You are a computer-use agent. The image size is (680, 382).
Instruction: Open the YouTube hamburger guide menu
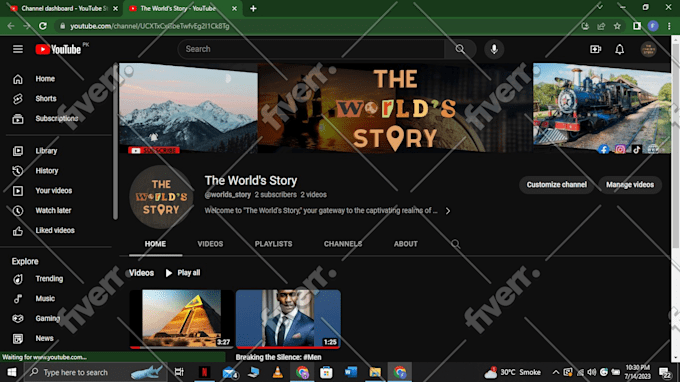pos(18,49)
